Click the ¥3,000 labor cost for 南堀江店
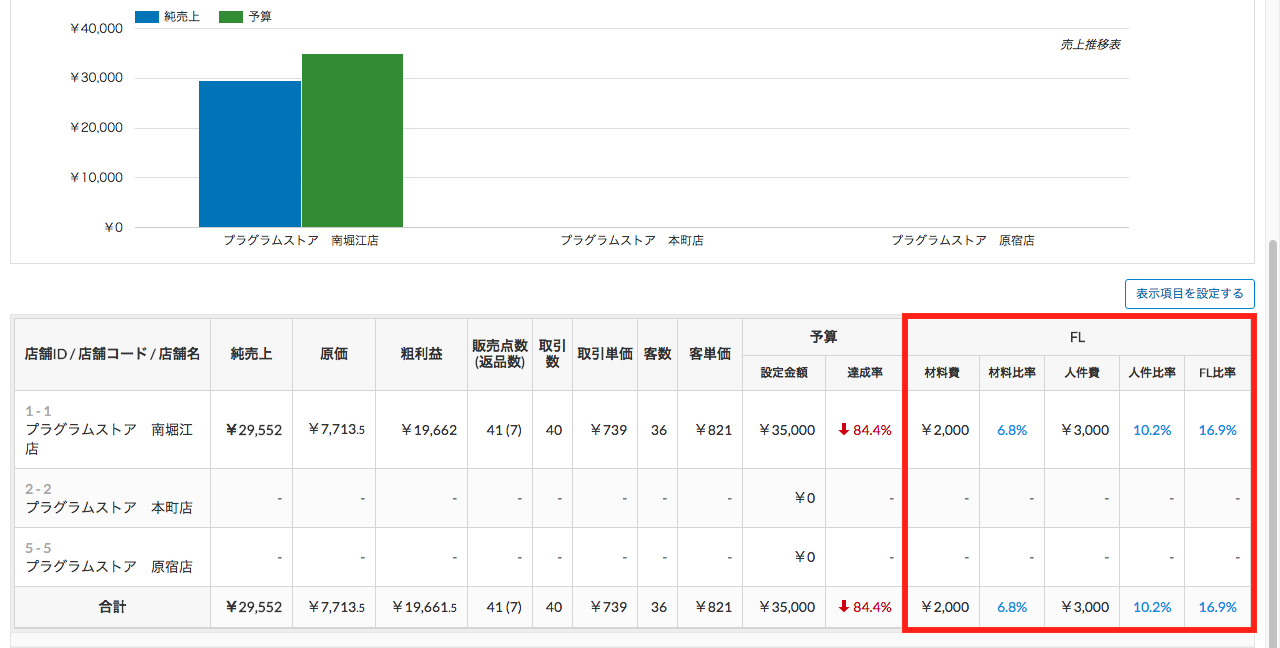The height and width of the screenshot is (648, 1280). pos(1084,430)
